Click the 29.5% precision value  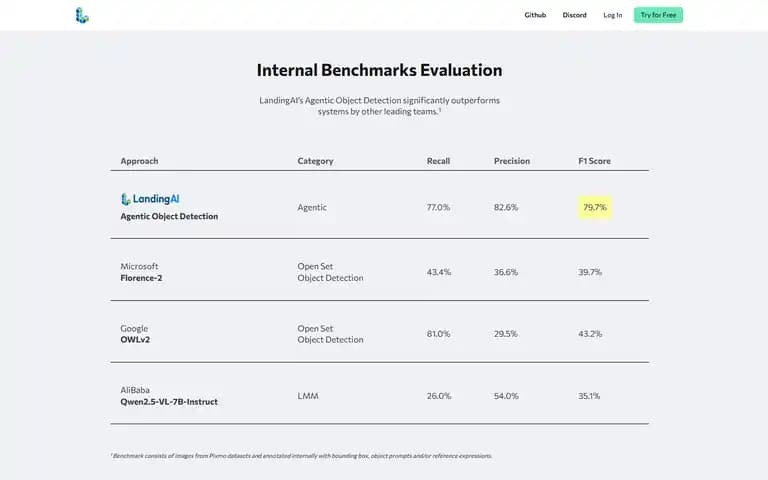click(505, 334)
